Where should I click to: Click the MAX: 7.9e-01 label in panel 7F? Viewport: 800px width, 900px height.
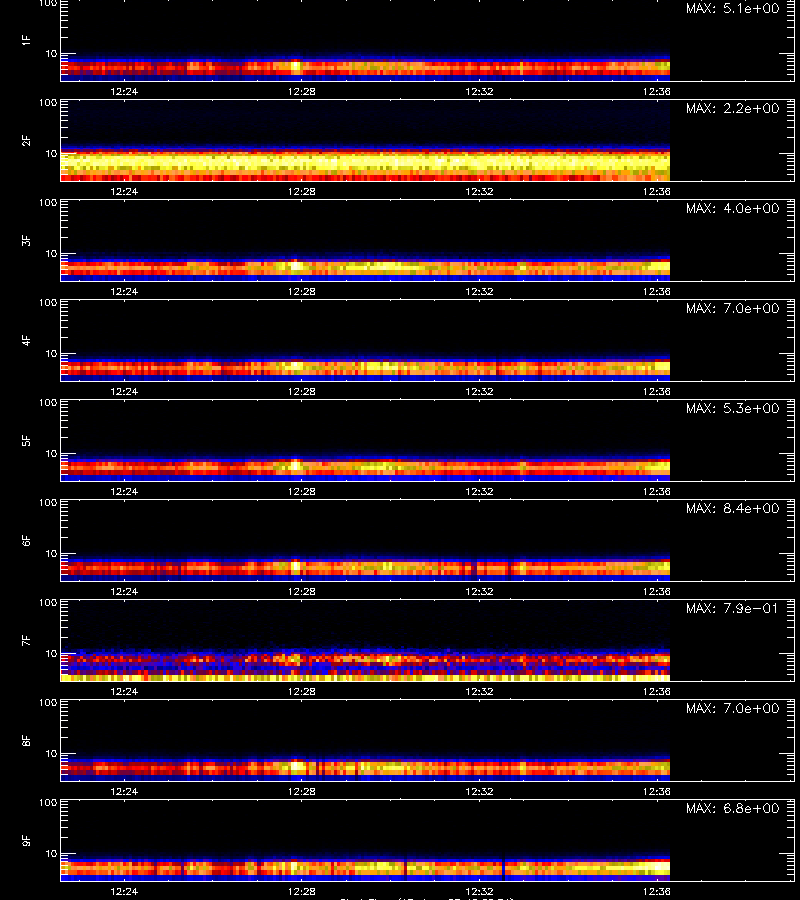[733, 608]
